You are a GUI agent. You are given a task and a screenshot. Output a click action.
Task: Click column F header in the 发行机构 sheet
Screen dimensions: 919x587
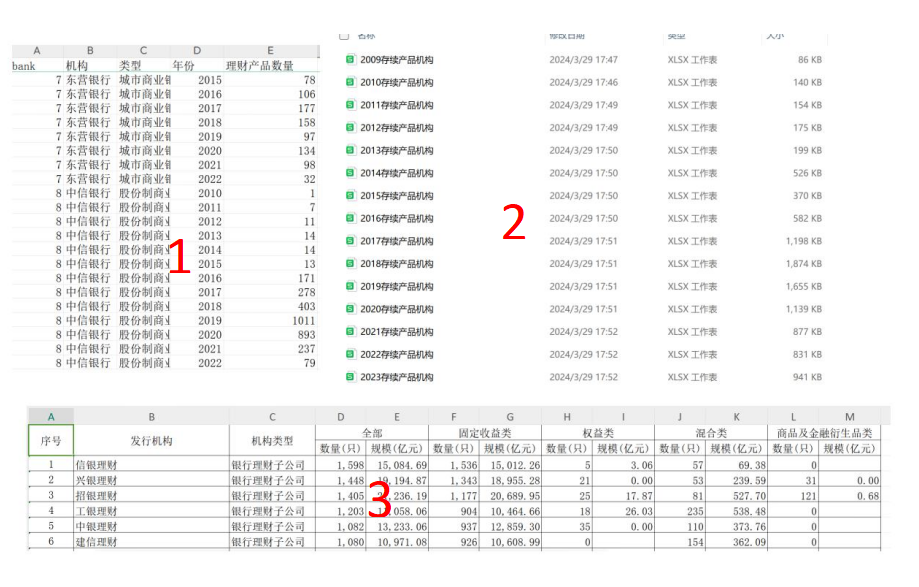[454, 417]
